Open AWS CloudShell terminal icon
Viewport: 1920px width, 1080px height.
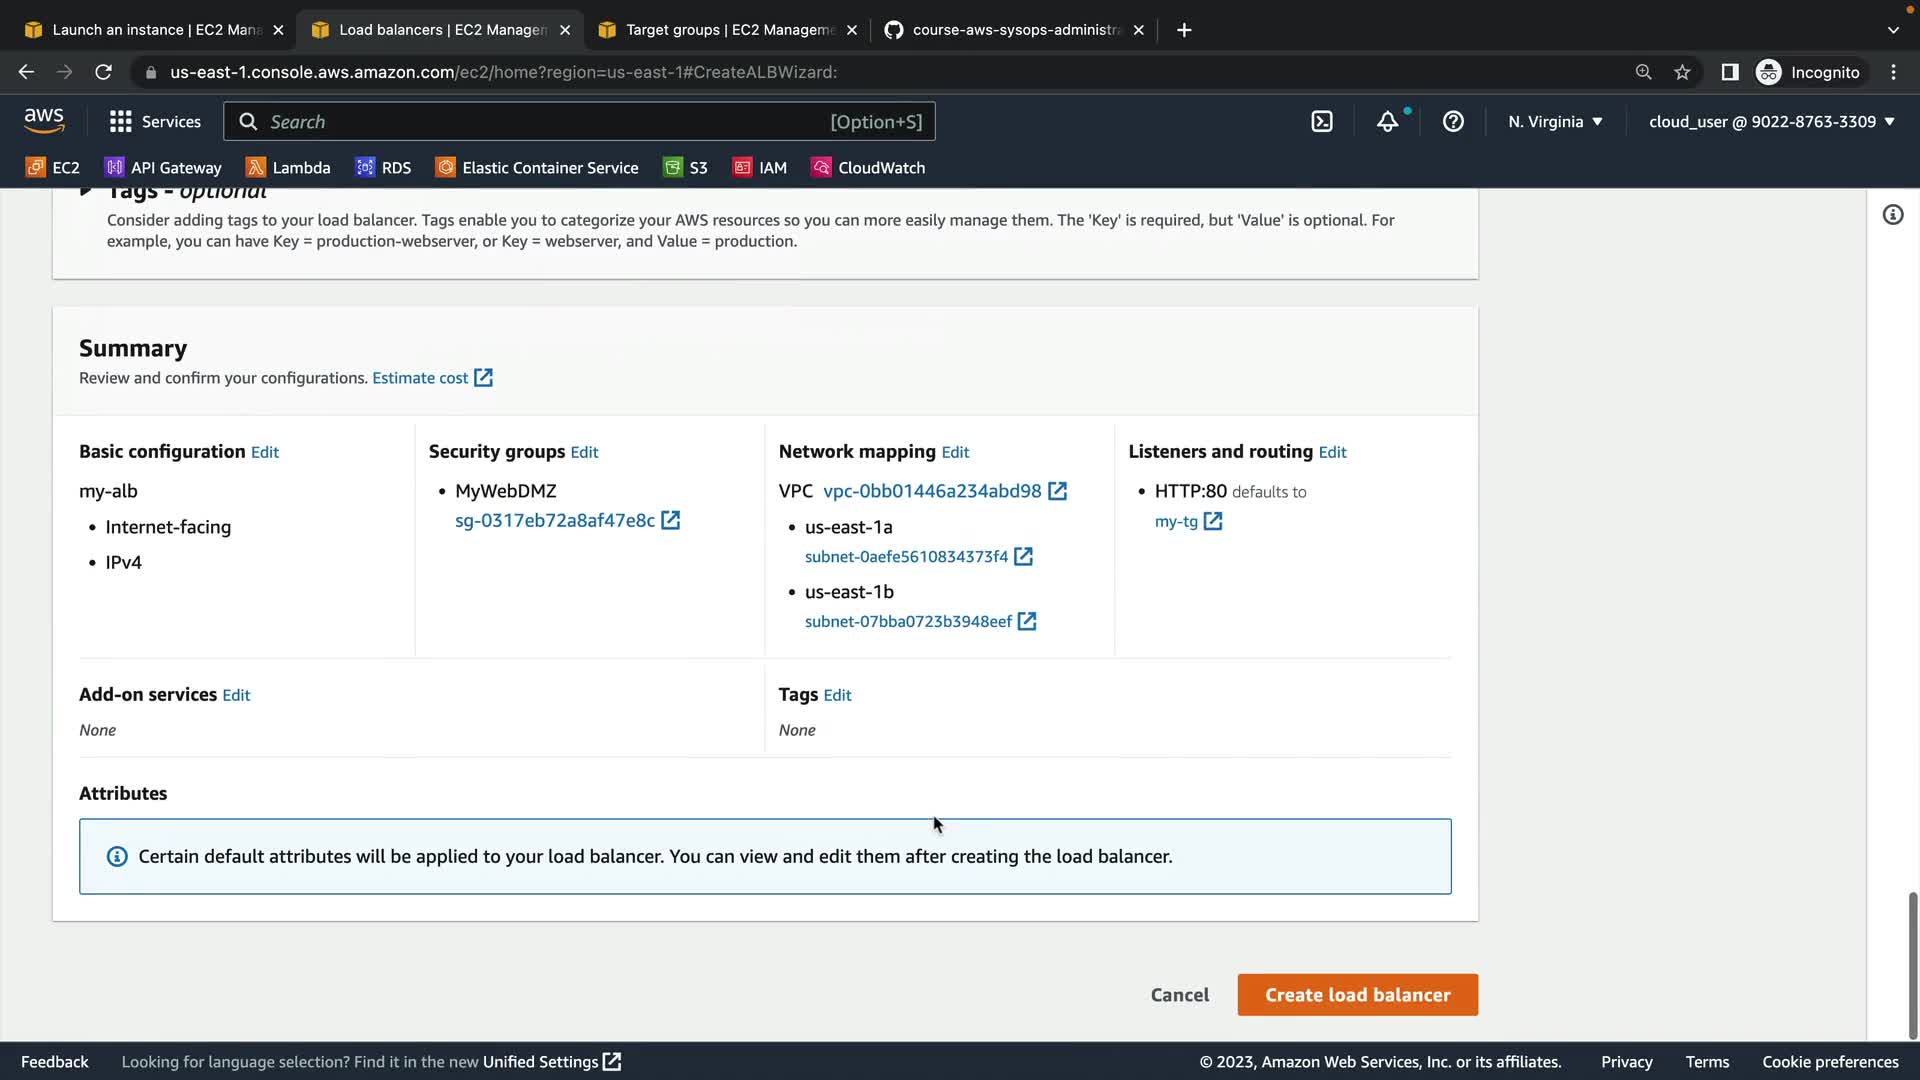coord(1322,122)
